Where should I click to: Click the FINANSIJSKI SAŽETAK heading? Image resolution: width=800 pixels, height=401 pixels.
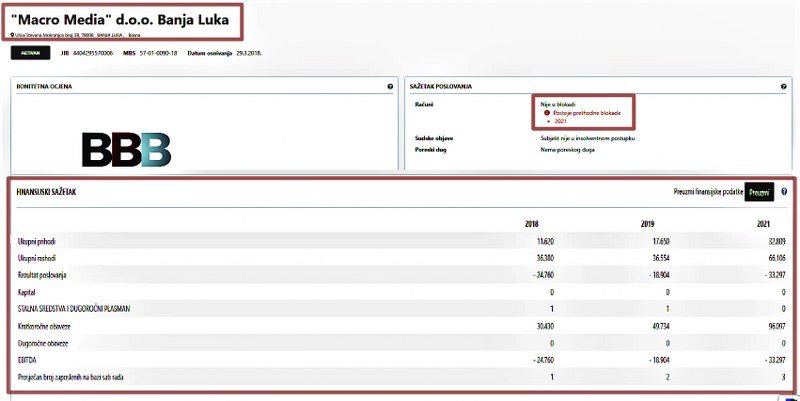[x=46, y=192]
